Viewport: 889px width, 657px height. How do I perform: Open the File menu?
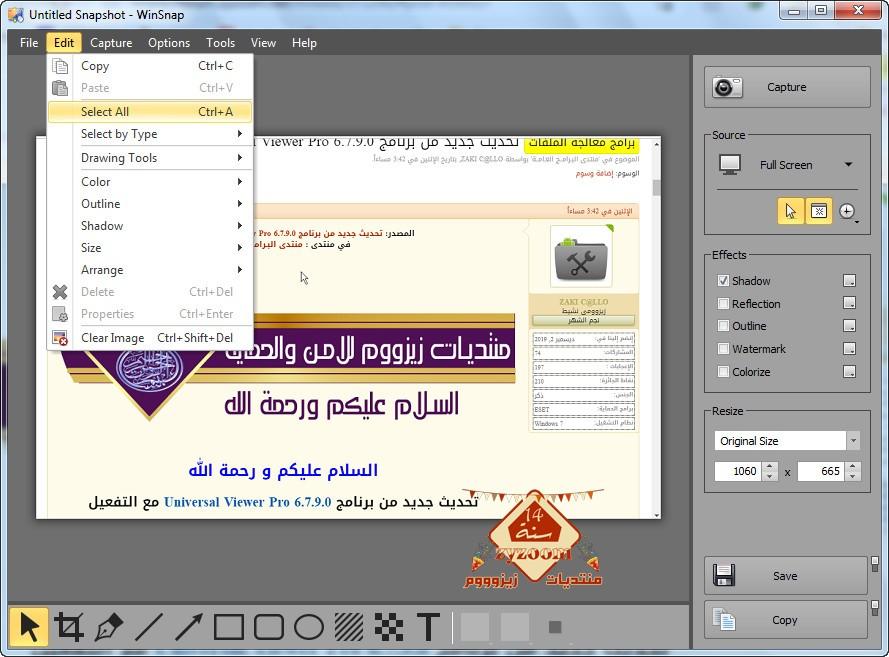coord(29,43)
